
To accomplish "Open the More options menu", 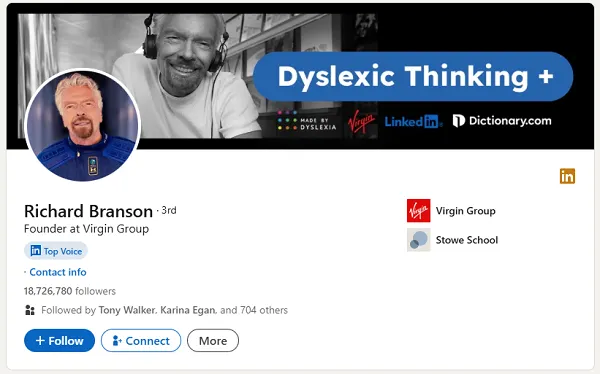I will 213,340.
